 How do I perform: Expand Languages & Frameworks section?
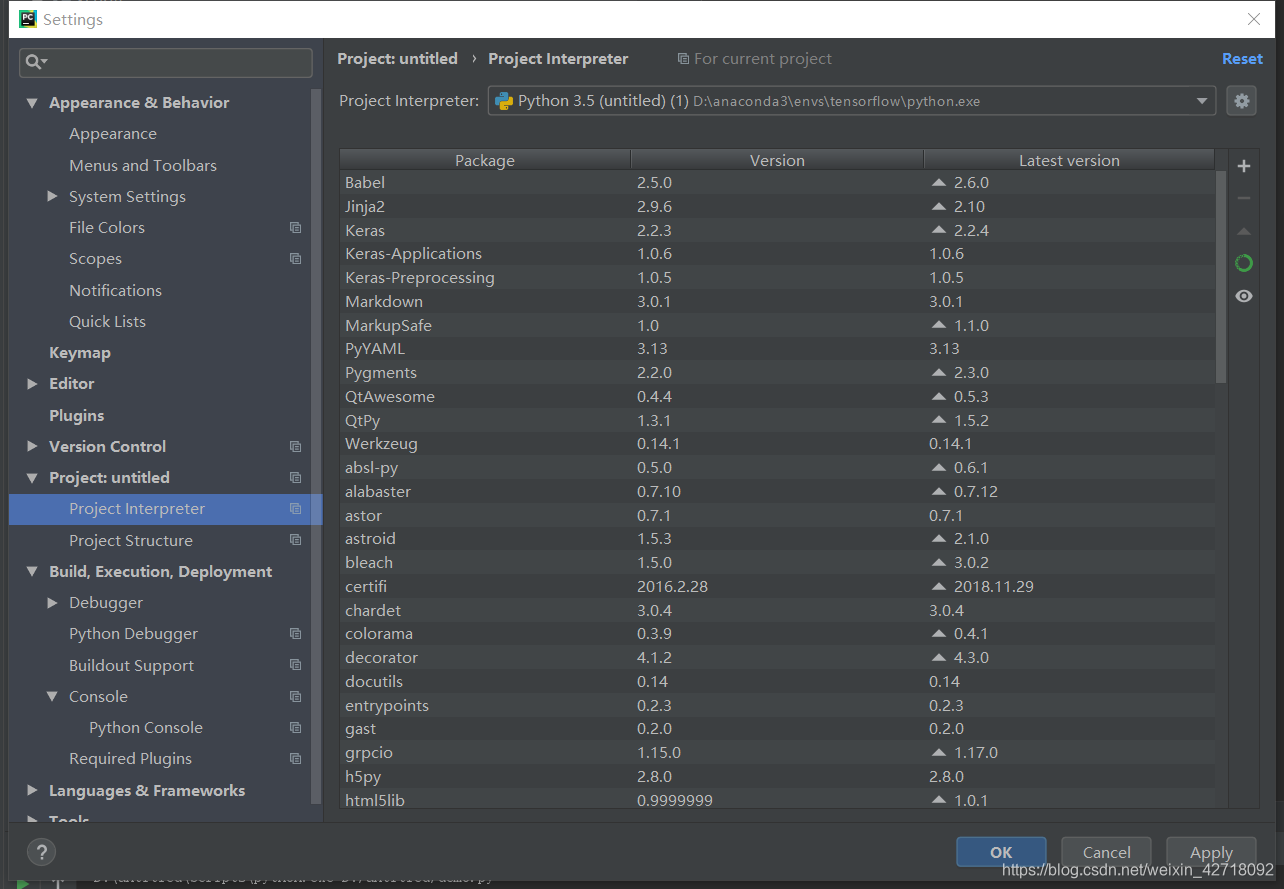click(32, 791)
